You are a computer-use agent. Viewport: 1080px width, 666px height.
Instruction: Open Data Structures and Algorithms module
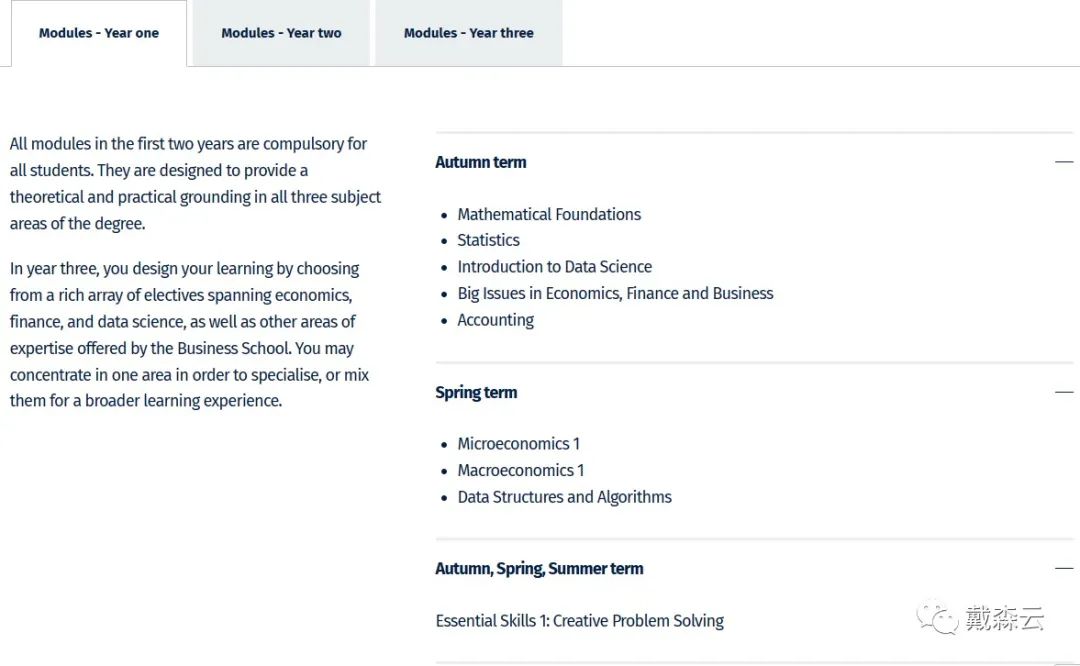(x=564, y=497)
